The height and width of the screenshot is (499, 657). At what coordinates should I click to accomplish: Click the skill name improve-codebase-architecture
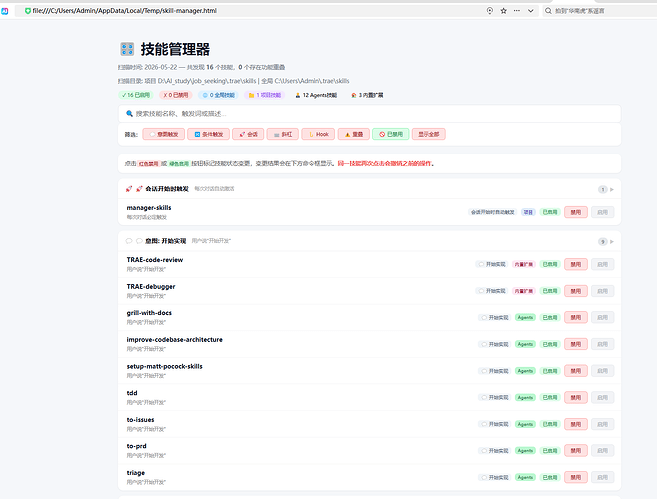[x=174, y=339]
